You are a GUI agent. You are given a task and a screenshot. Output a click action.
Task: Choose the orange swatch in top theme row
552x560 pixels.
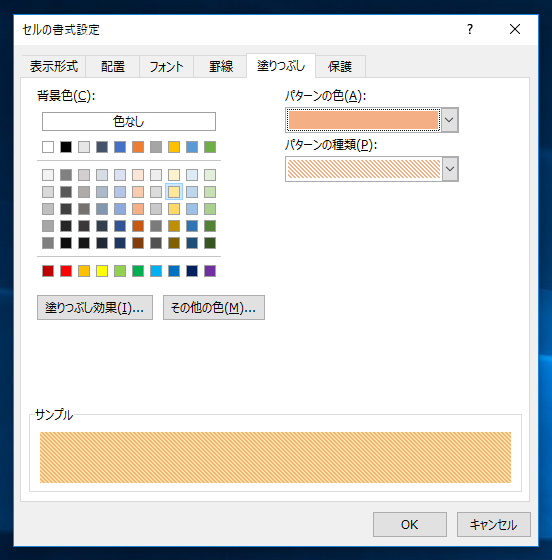click(x=138, y=147)
